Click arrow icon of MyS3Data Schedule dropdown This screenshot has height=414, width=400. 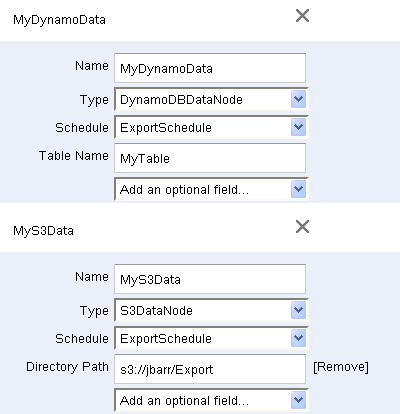click(x=298, y=338)
